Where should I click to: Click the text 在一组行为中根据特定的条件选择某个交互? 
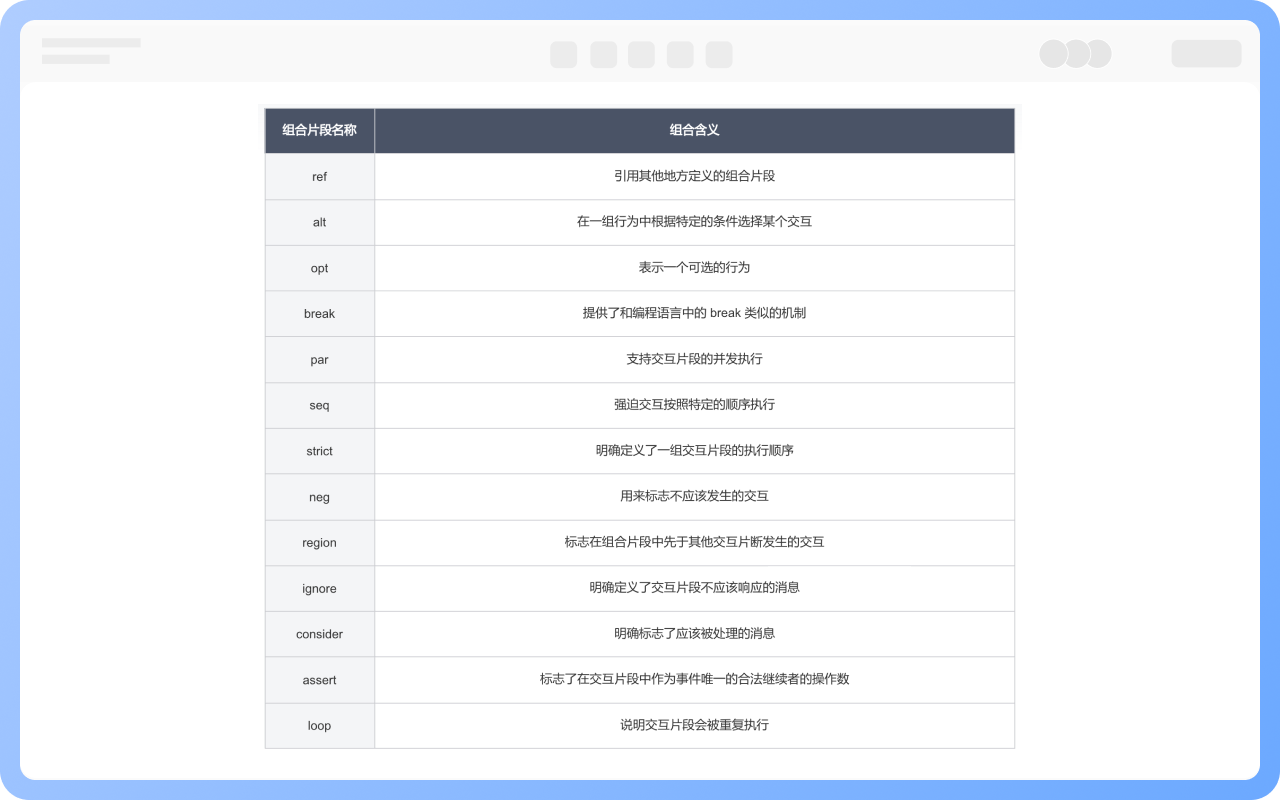(694, 222)
